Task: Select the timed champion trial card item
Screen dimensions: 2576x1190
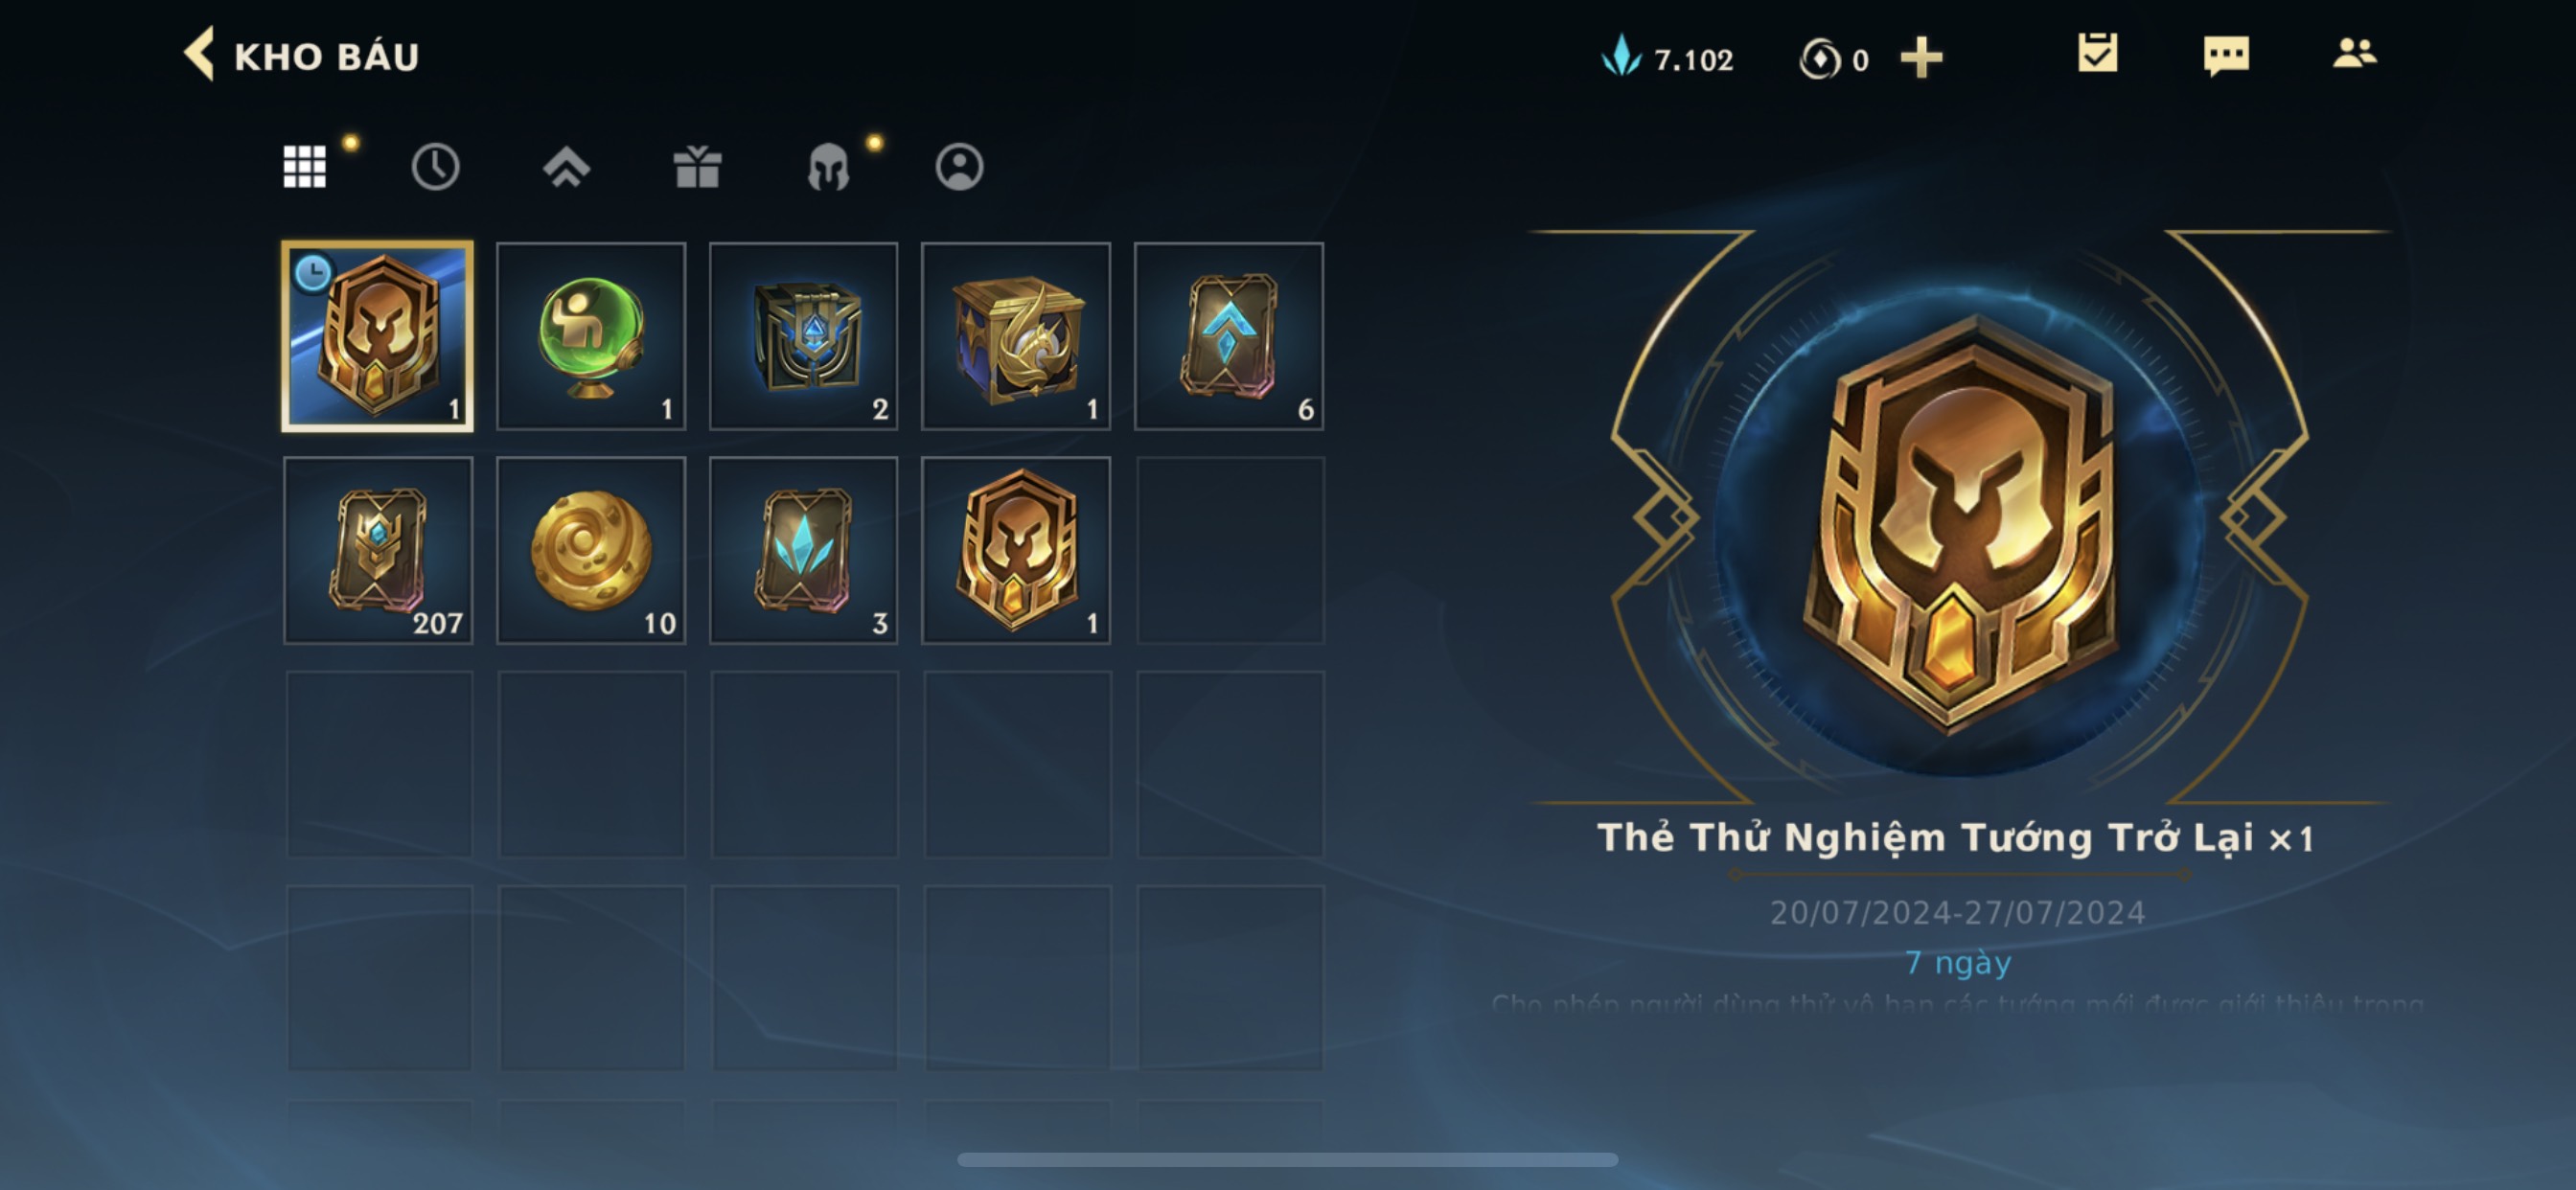Action: (x=378, y=336)
